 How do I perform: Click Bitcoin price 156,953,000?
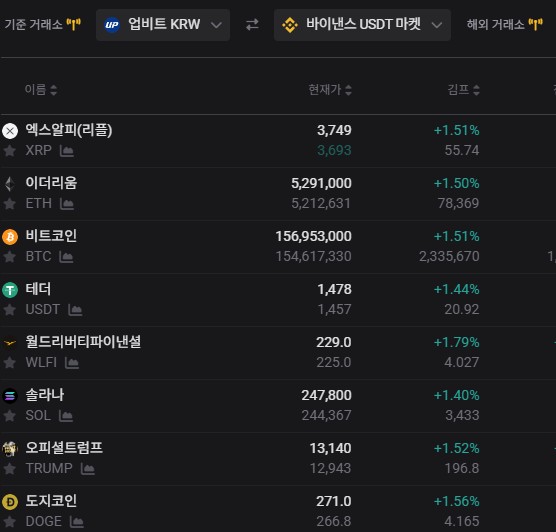coord(313,236)
